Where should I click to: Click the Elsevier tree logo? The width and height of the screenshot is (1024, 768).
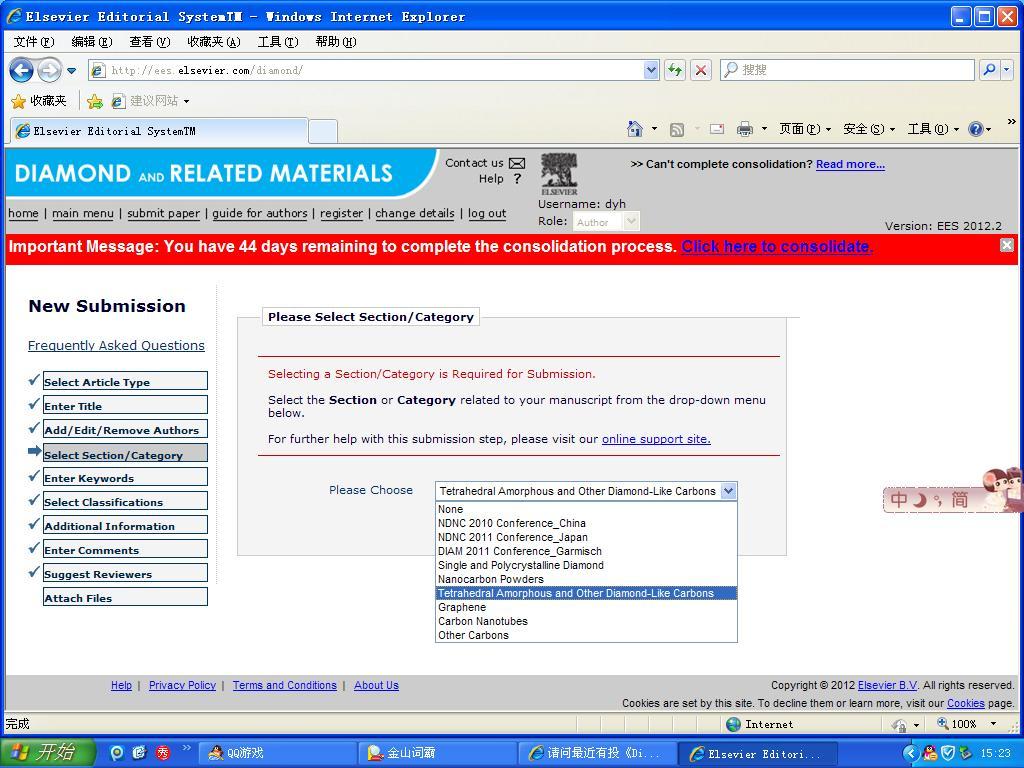559,174
